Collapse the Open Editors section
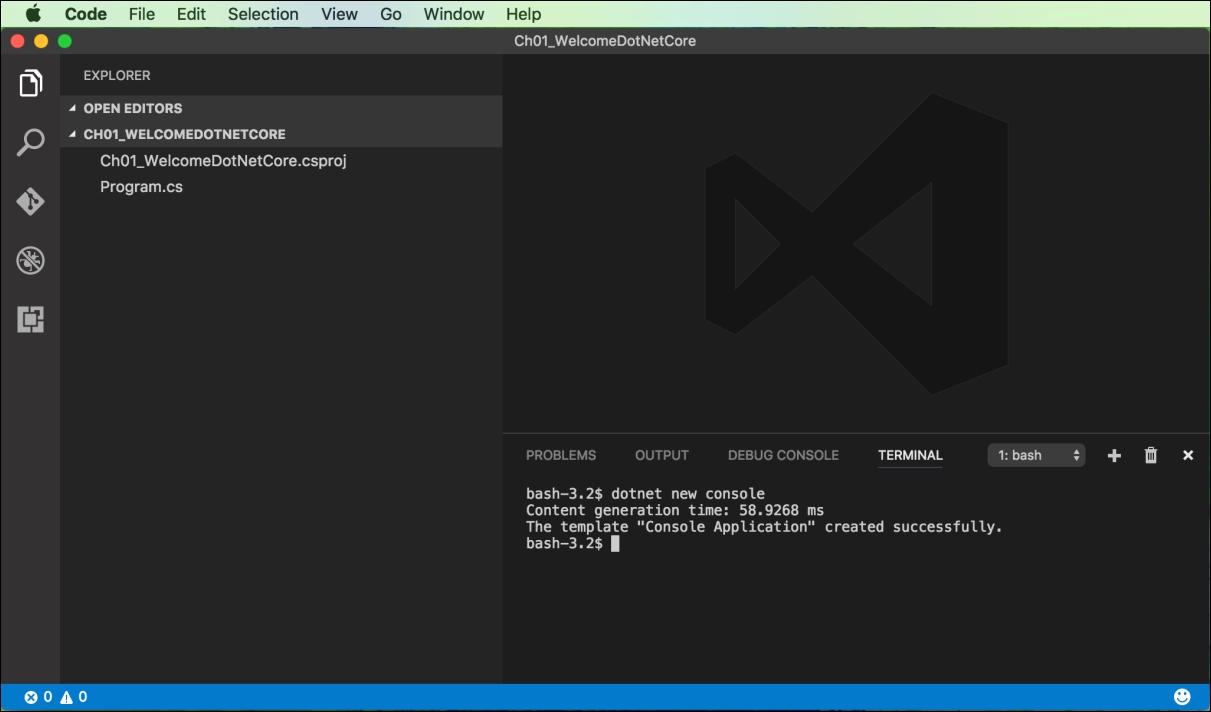This screenshot has width=1211, height=712. pyautogui.click(x=280, y=108)
